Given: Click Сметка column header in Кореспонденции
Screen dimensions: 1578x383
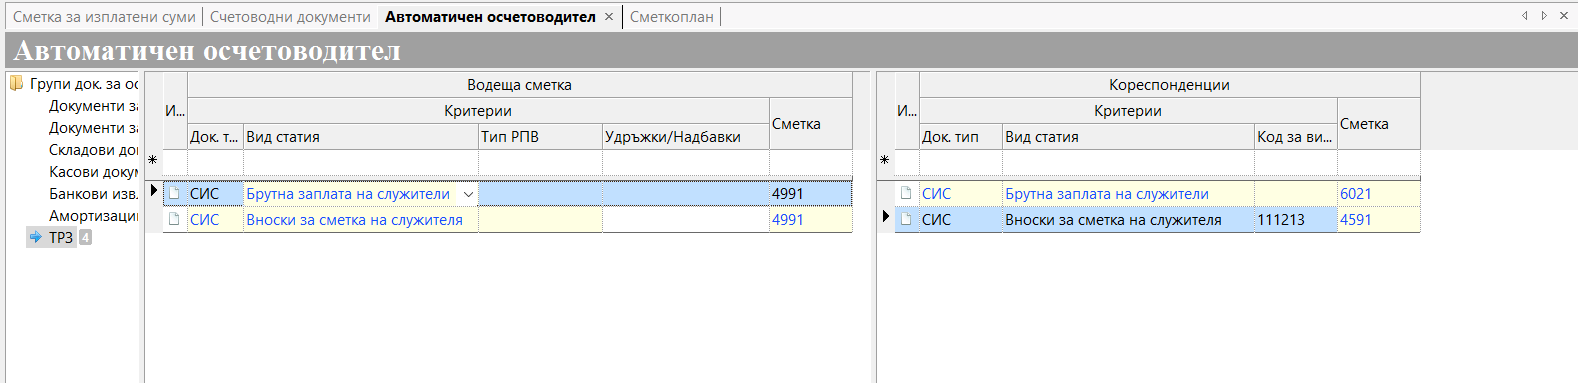Looking at the screenshot, I should (1378, 124).
